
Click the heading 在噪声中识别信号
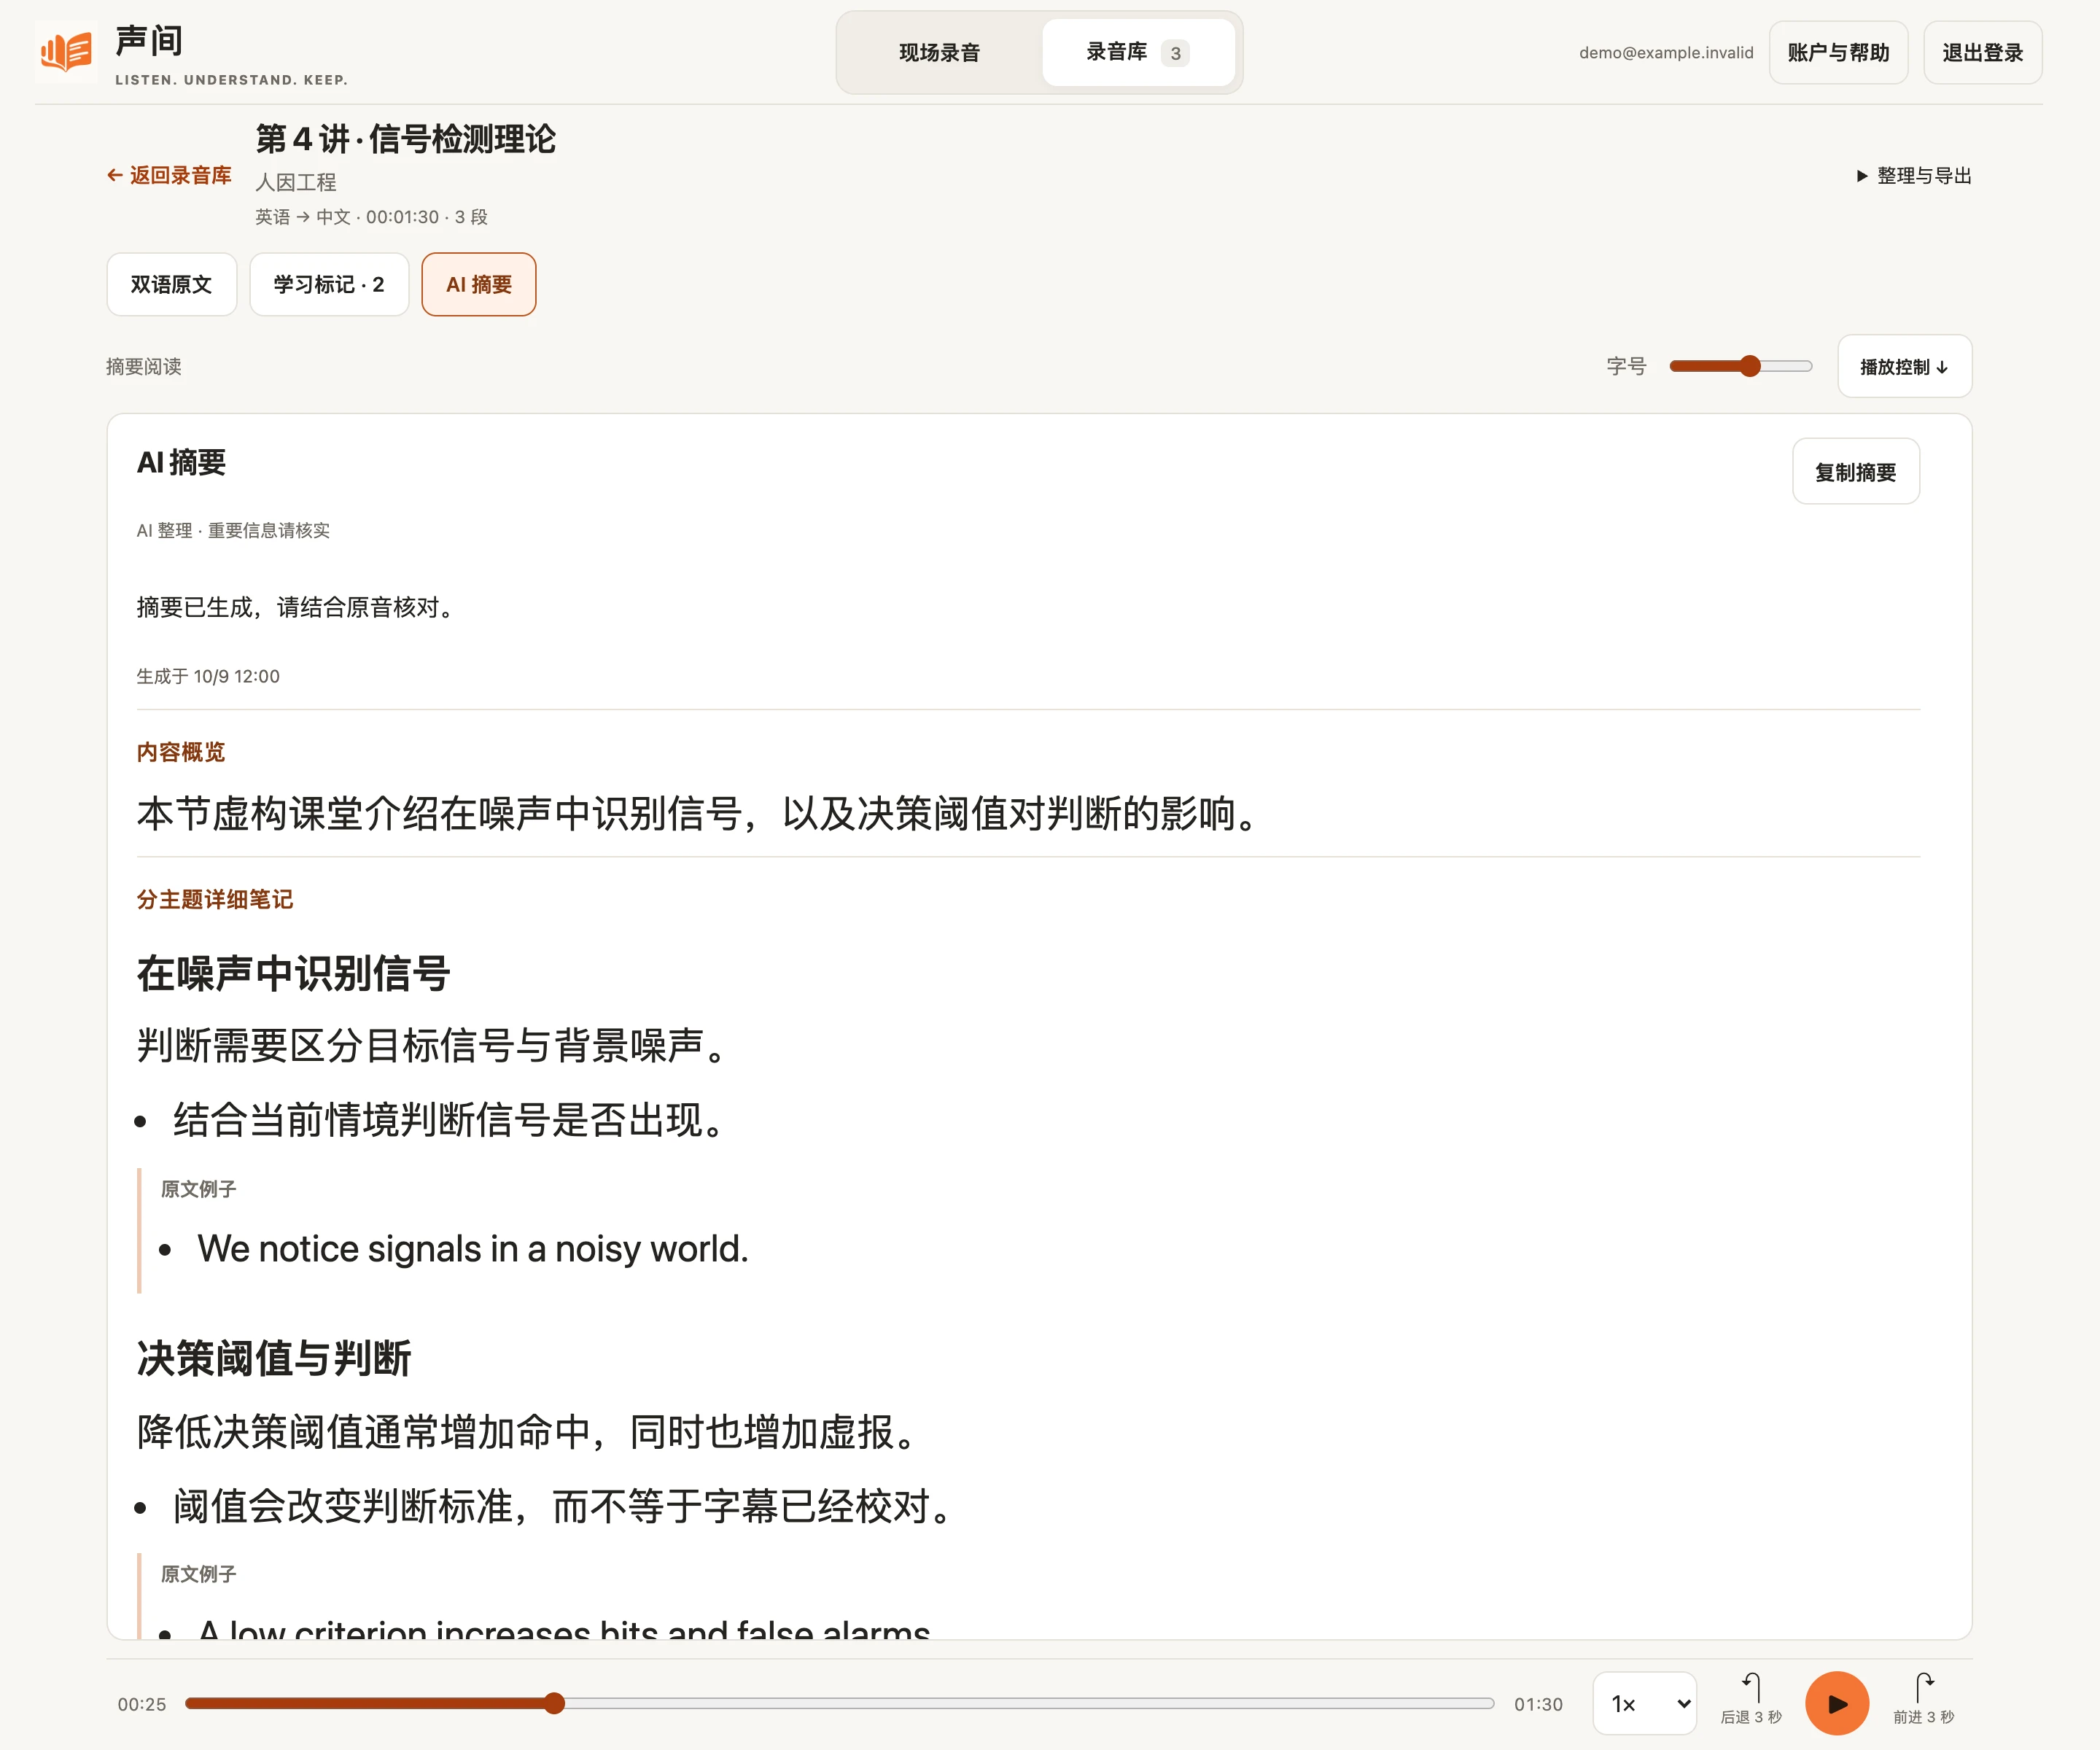[x=294, y=973]
